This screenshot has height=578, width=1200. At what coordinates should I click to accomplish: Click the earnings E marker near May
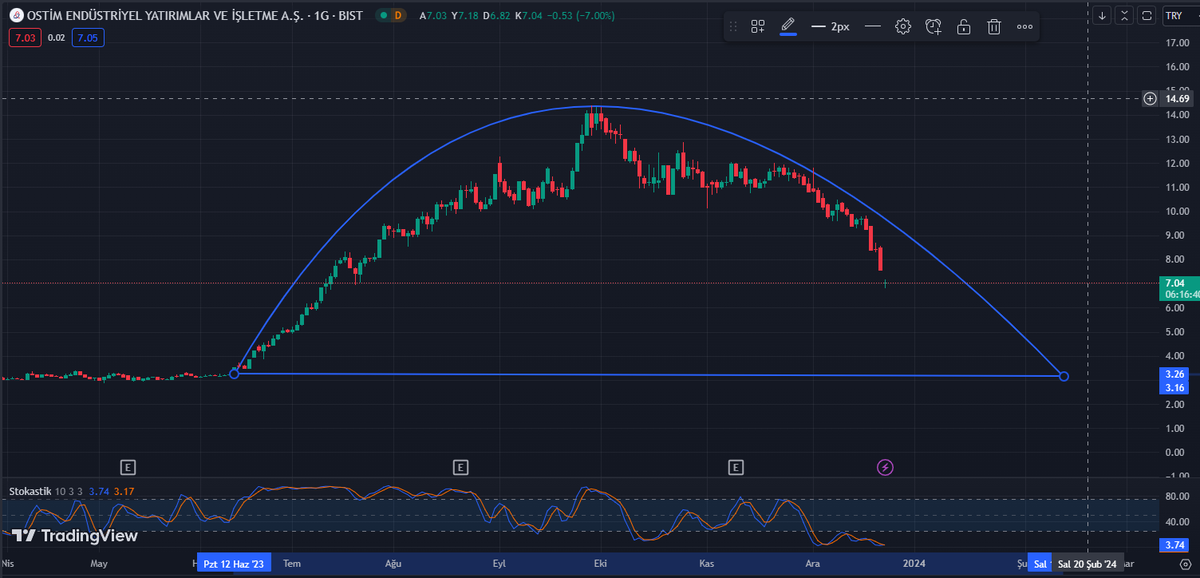[127, 466]
